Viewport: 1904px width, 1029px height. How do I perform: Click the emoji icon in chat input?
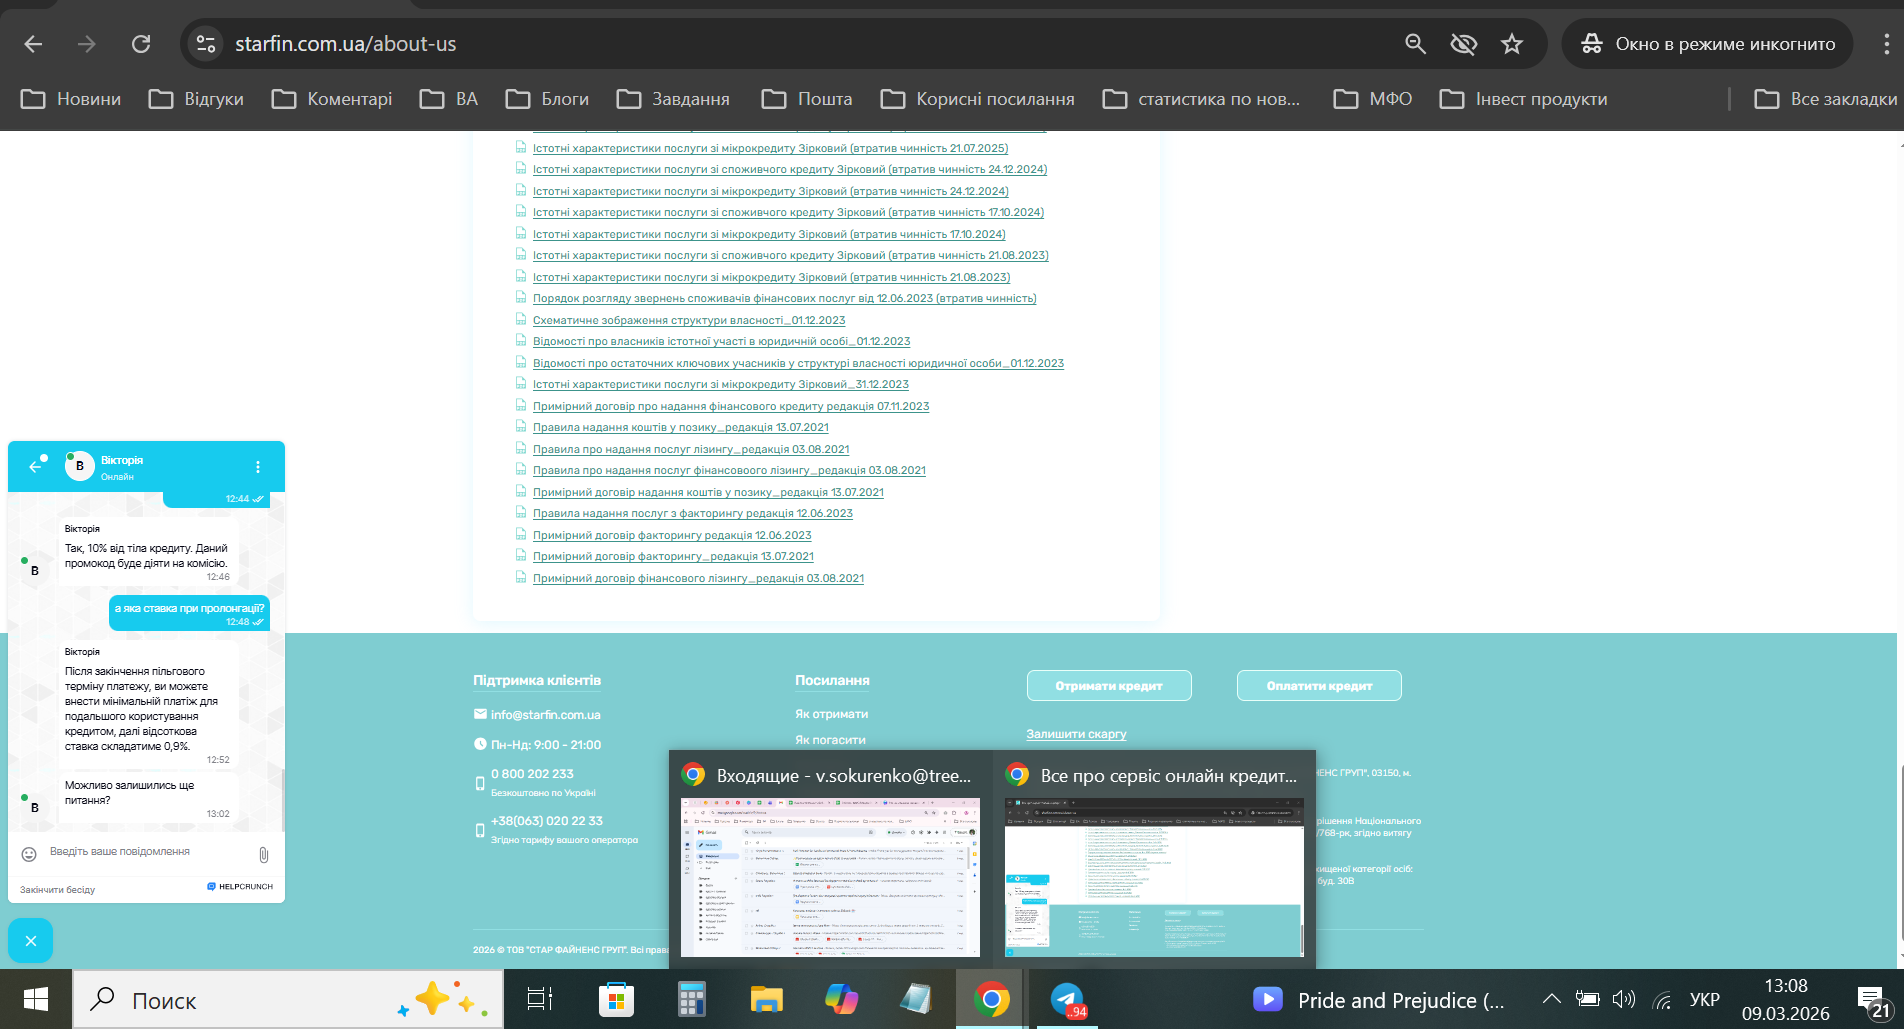coord(29,854)
